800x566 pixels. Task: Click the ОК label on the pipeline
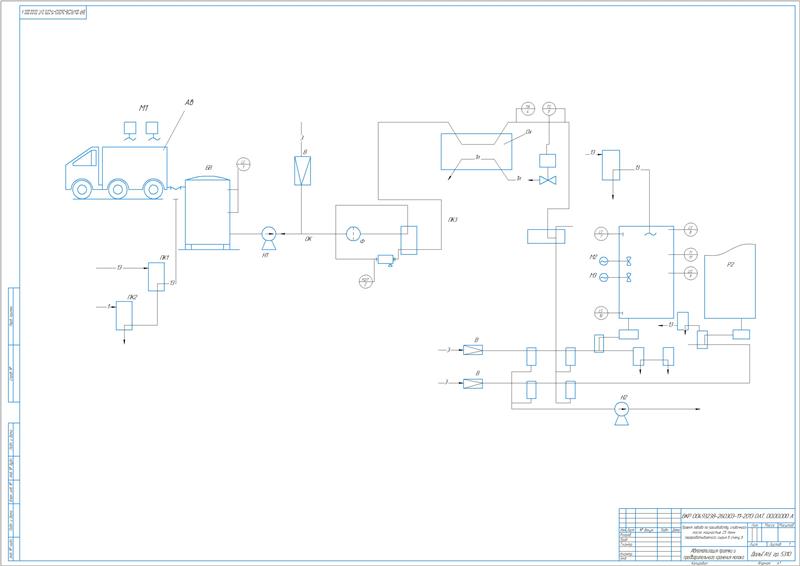tap(308, 238)
